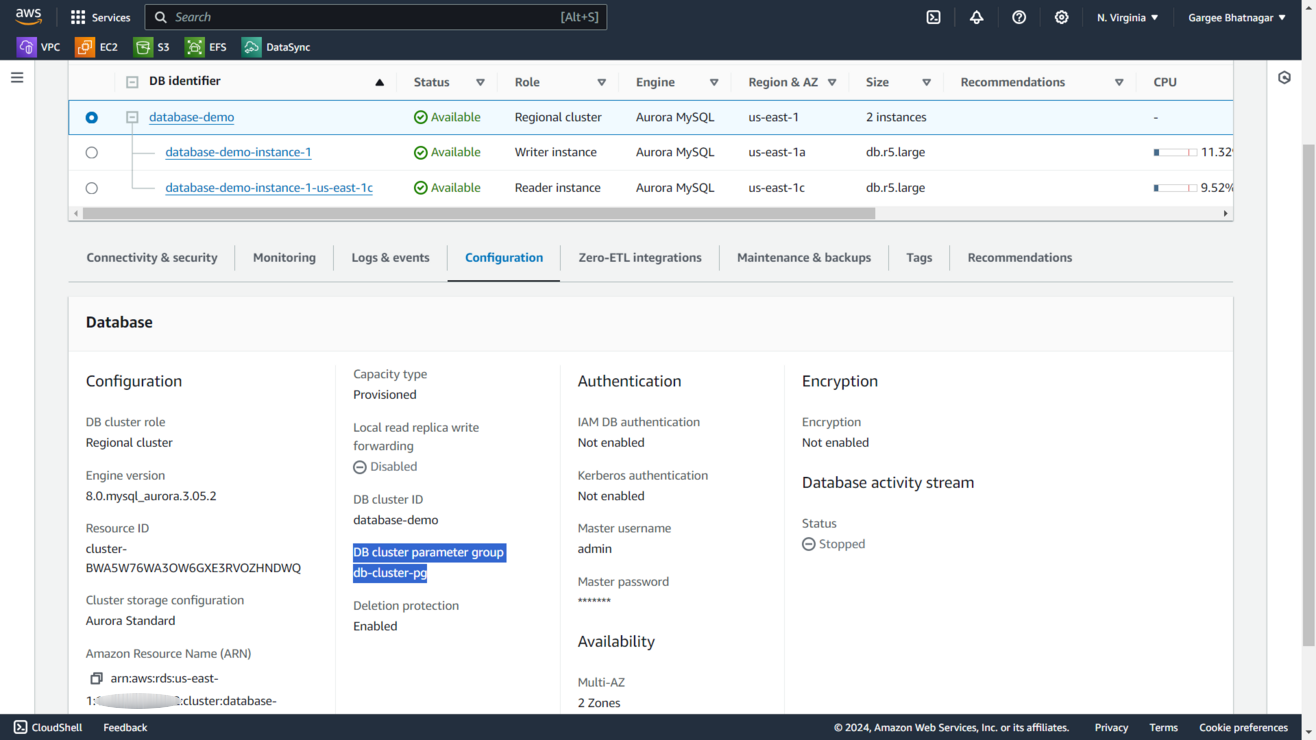Switch to the Tags tab
This screenshot has height=740, width=1316.
coord(919,258)
